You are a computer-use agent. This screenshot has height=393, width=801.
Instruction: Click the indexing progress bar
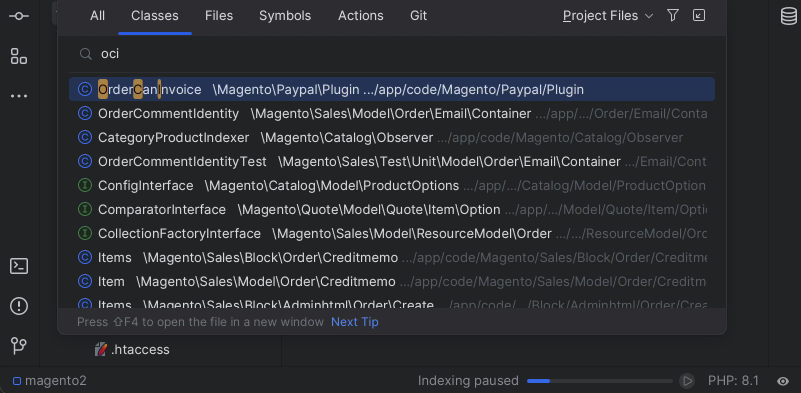(x=600, y=381)
